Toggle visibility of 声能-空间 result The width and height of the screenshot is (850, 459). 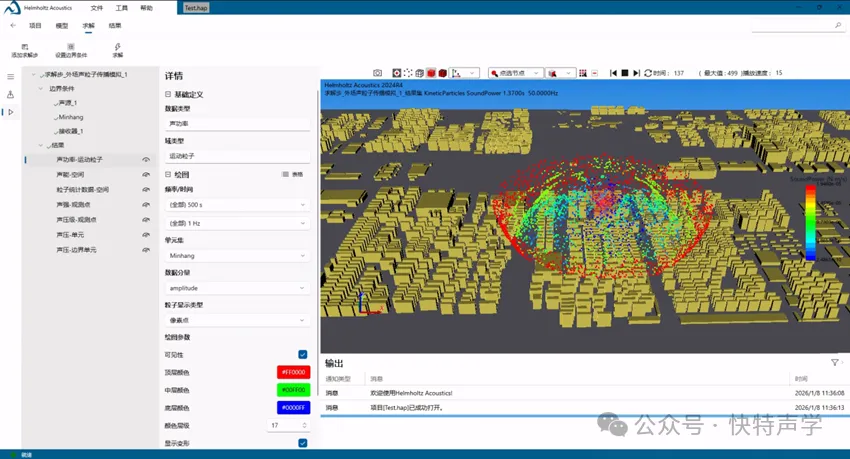click(146, 174)
